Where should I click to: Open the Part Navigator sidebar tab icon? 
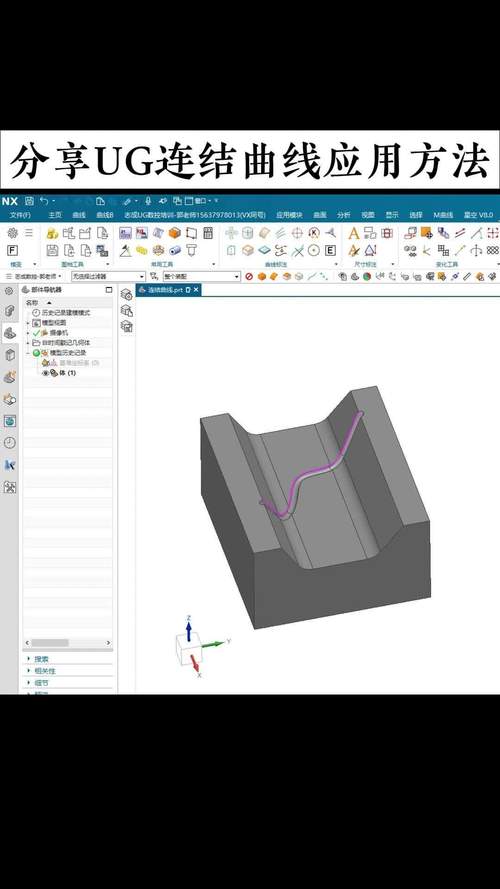click(10, 333)
